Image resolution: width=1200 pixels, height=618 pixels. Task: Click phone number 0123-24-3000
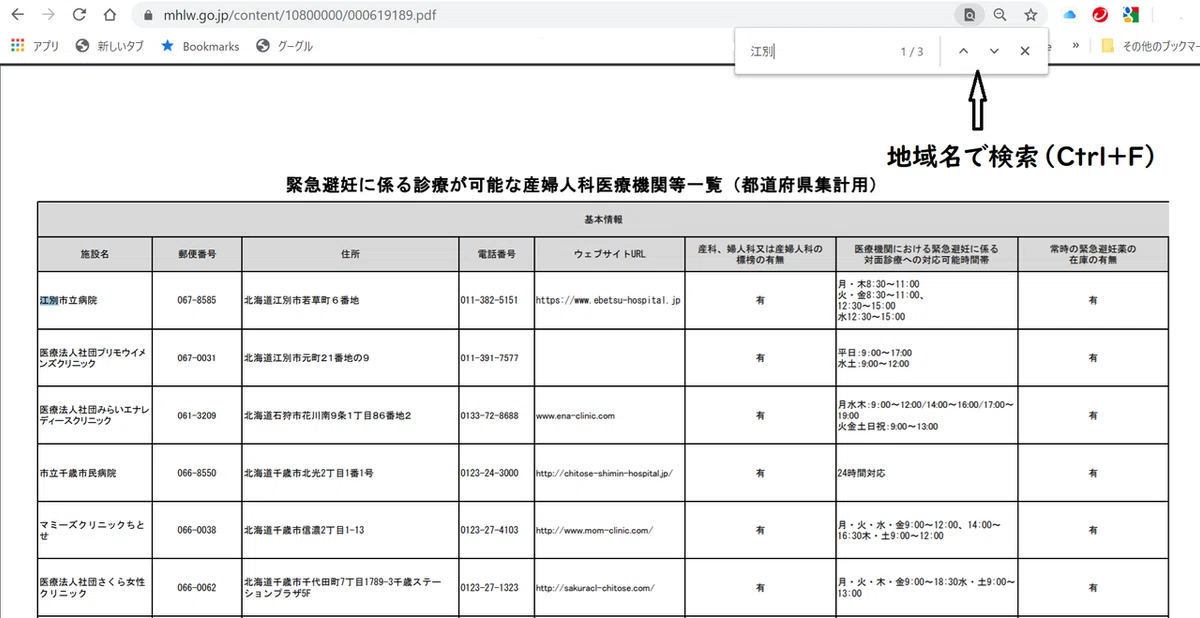click(x=489, y=473)
